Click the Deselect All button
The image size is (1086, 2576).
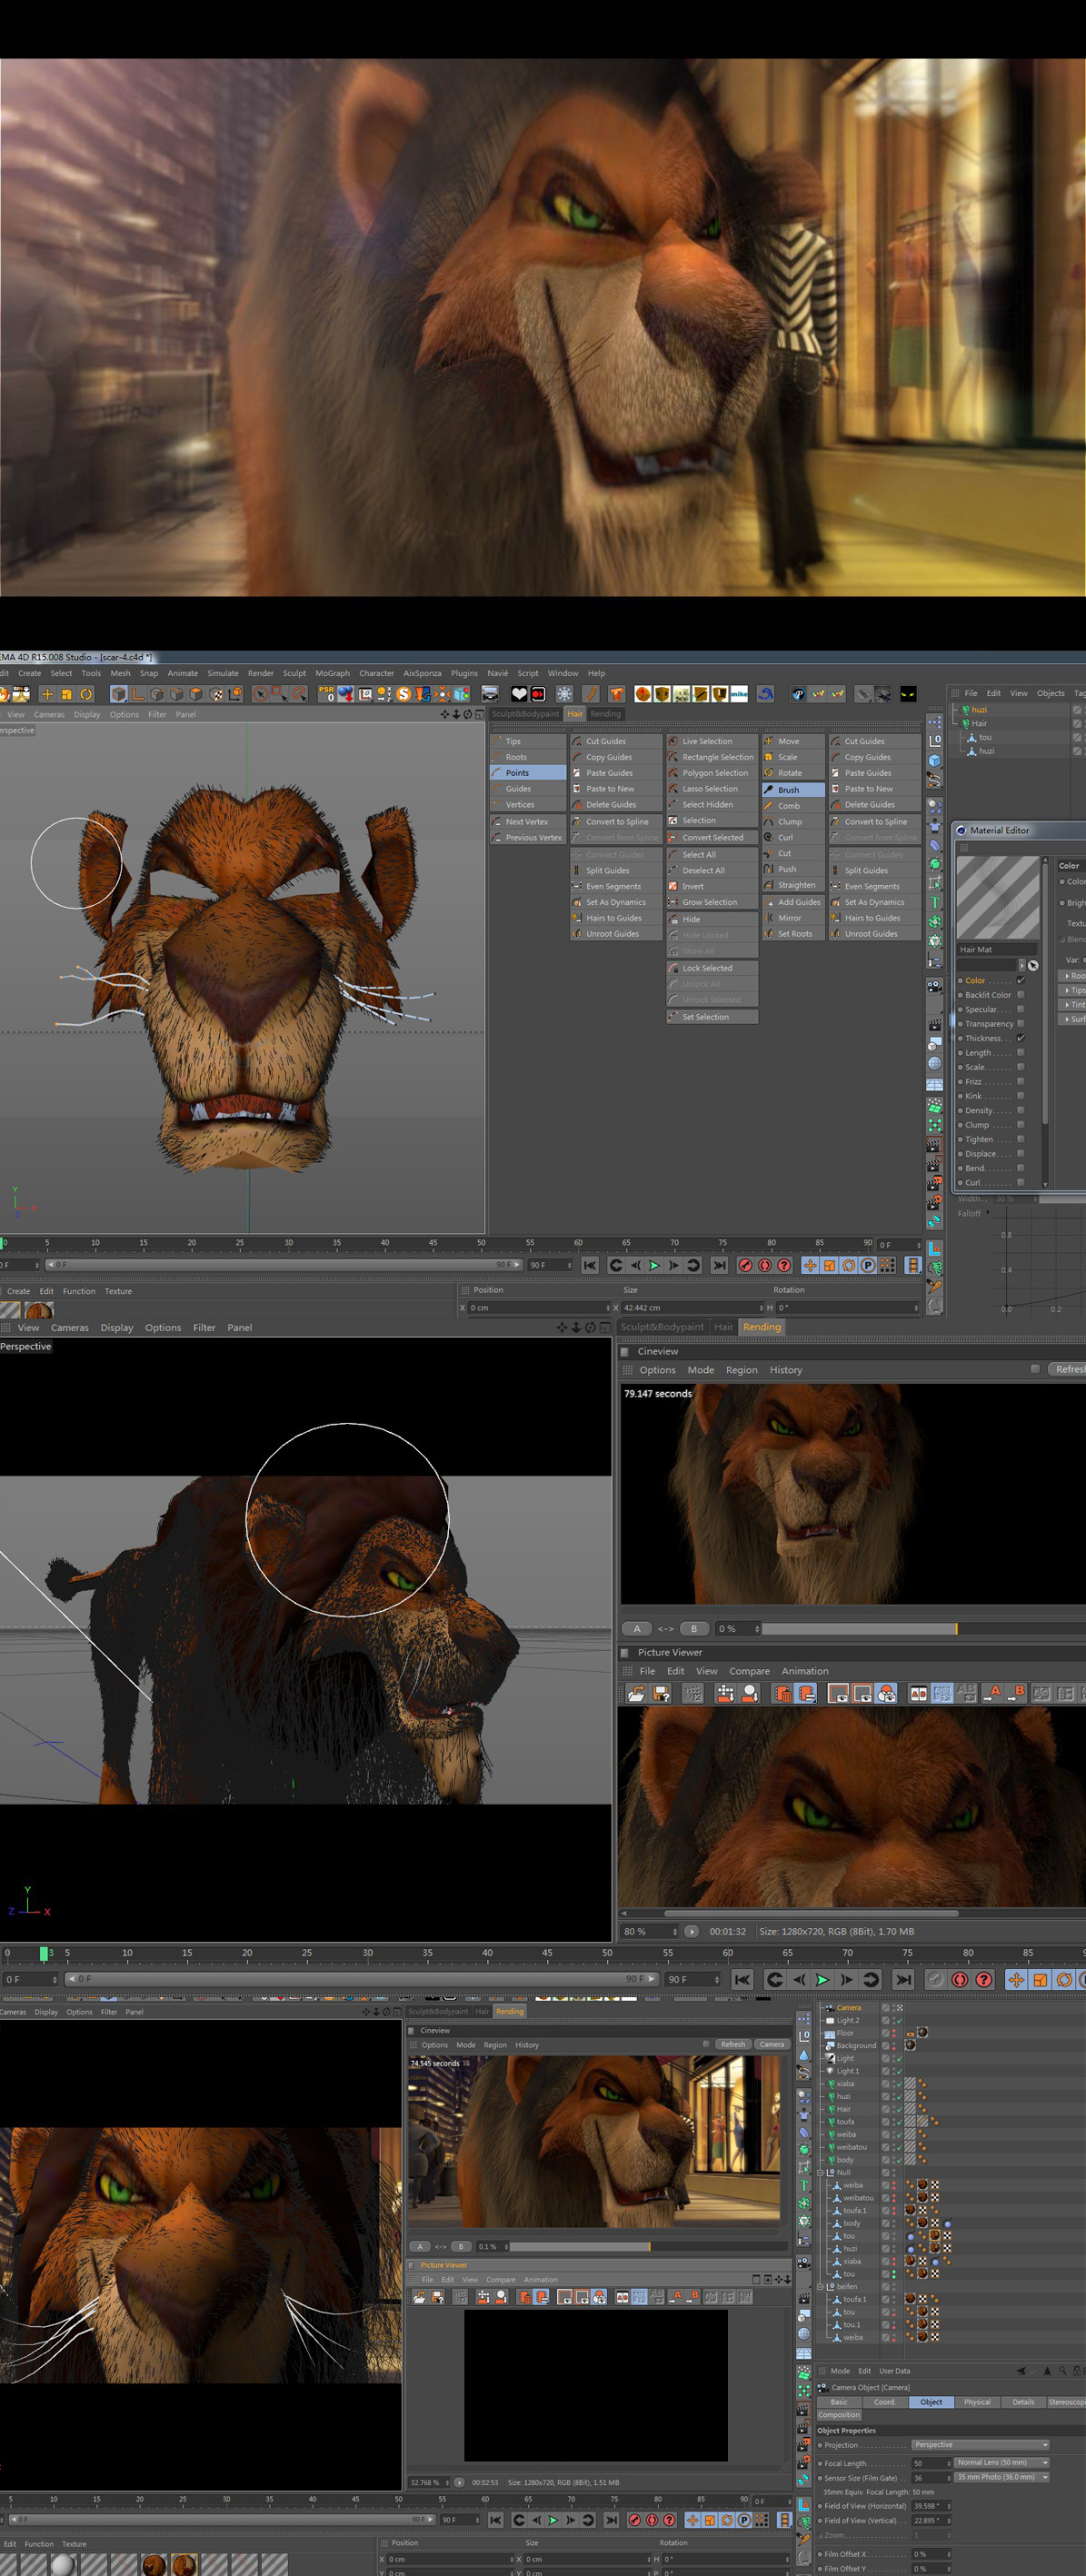711,871
